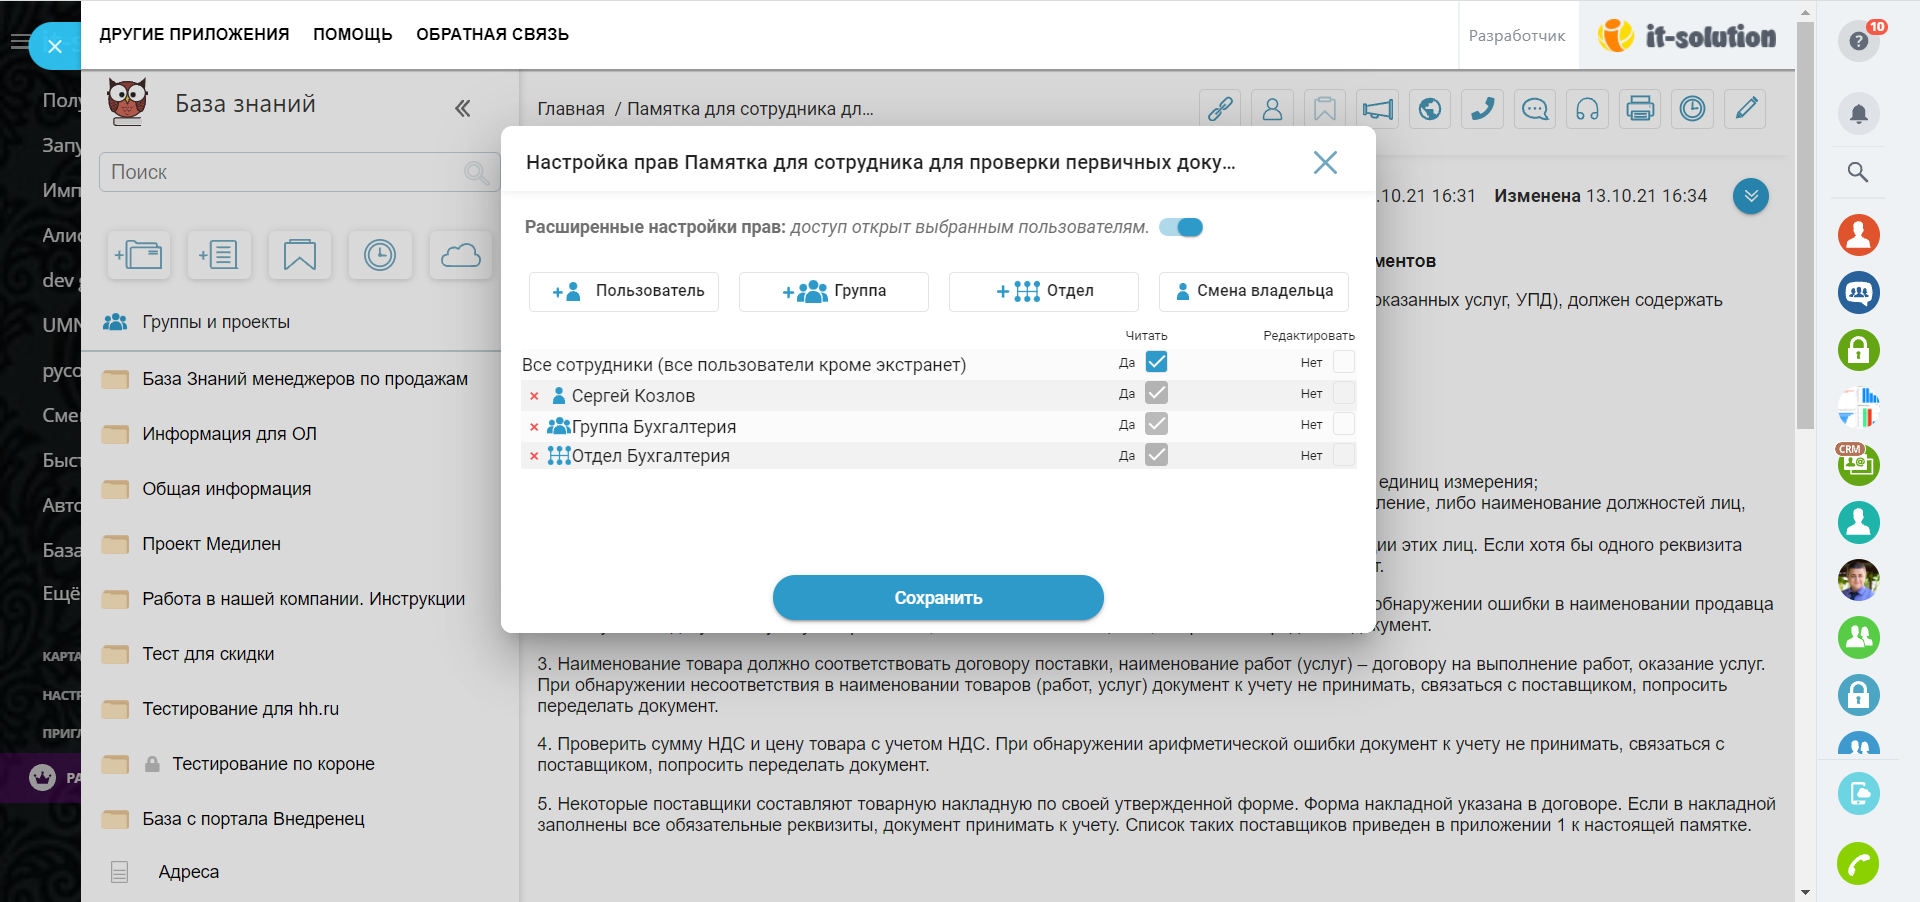This screenshot has height=902, width=1920.
Task: Open the it-solution logo link
Action: 1687,36
